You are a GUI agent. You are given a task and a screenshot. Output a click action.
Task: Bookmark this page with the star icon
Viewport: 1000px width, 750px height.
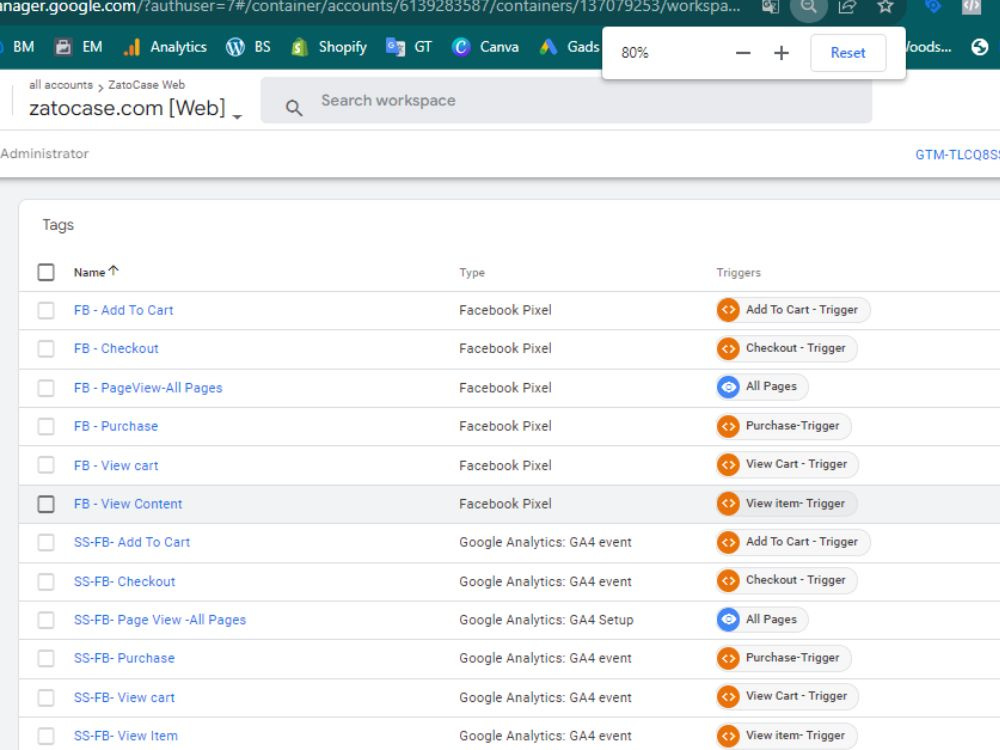click(884, 8)
